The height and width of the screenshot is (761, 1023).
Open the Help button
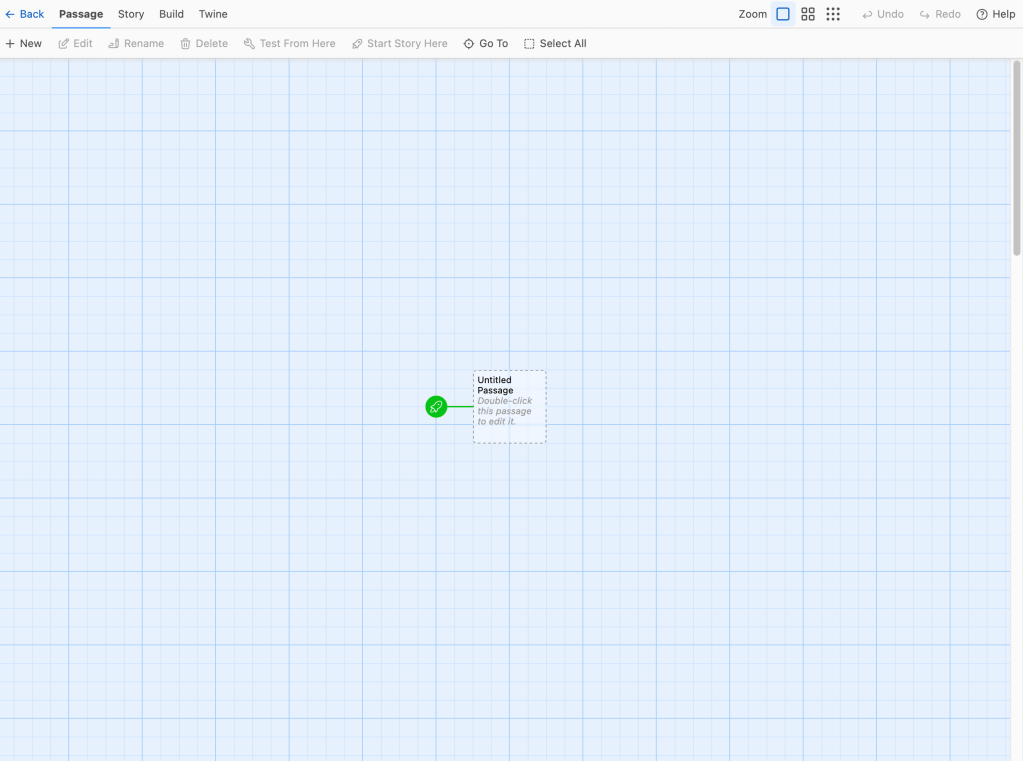[995, 14]
